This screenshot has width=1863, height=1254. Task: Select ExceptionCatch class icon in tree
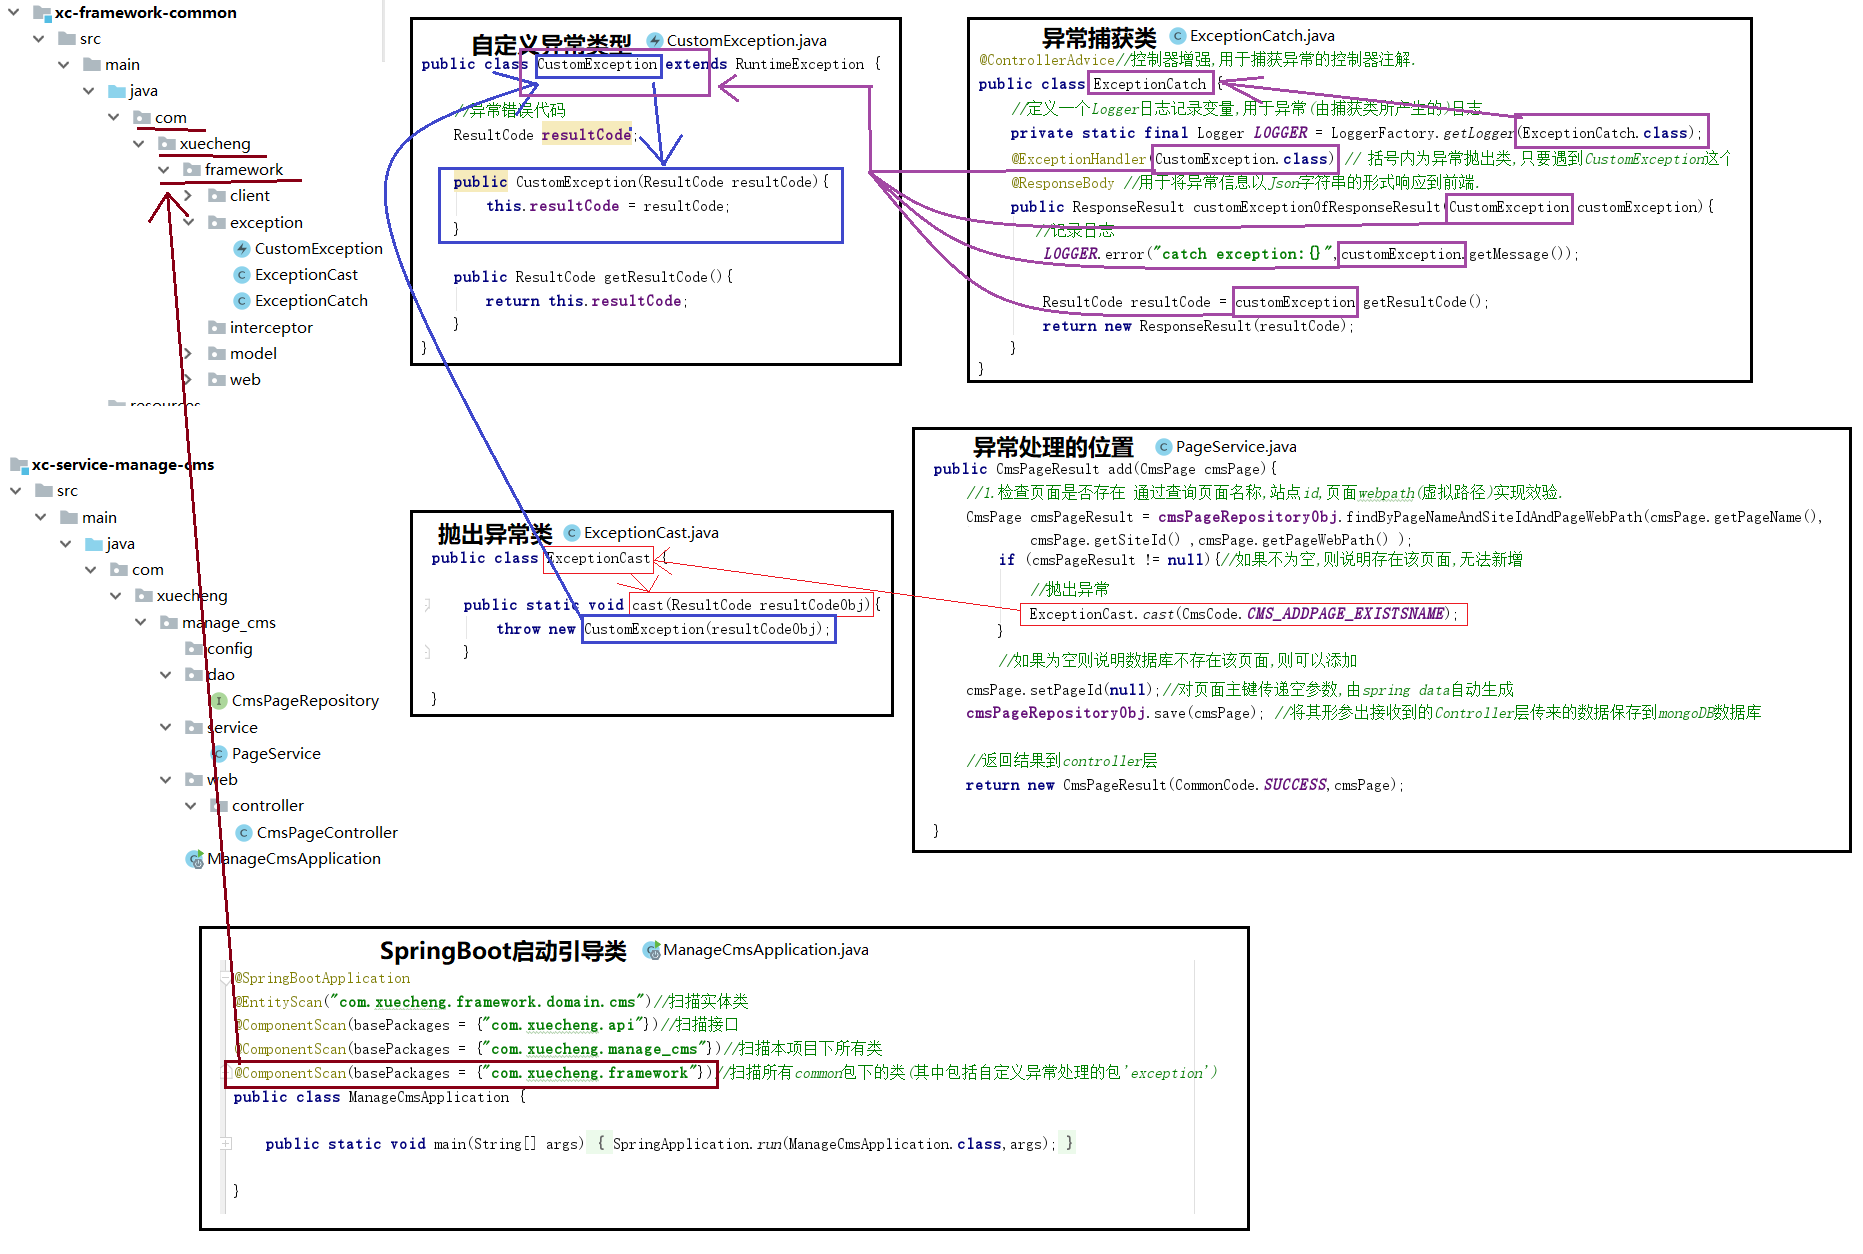click(x=242, y=301)
